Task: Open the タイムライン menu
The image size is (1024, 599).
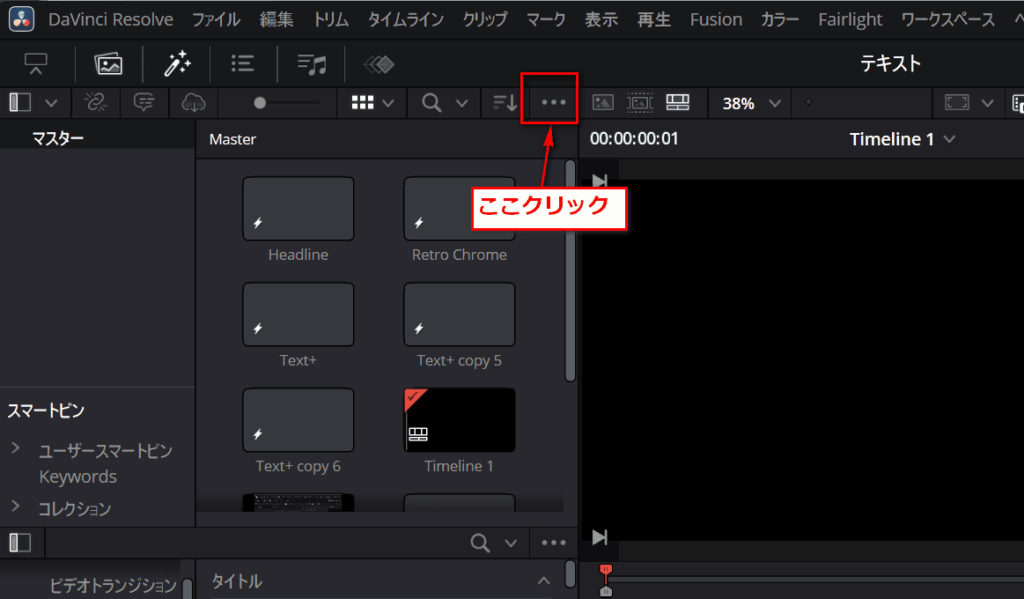Action: tap(406, 20)
